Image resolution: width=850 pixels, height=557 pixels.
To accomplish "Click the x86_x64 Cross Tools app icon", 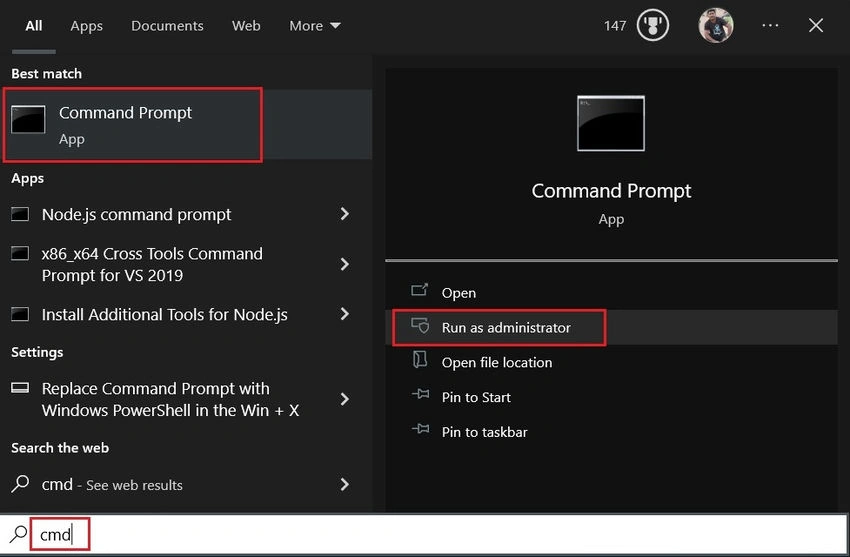I will [20, 253].
